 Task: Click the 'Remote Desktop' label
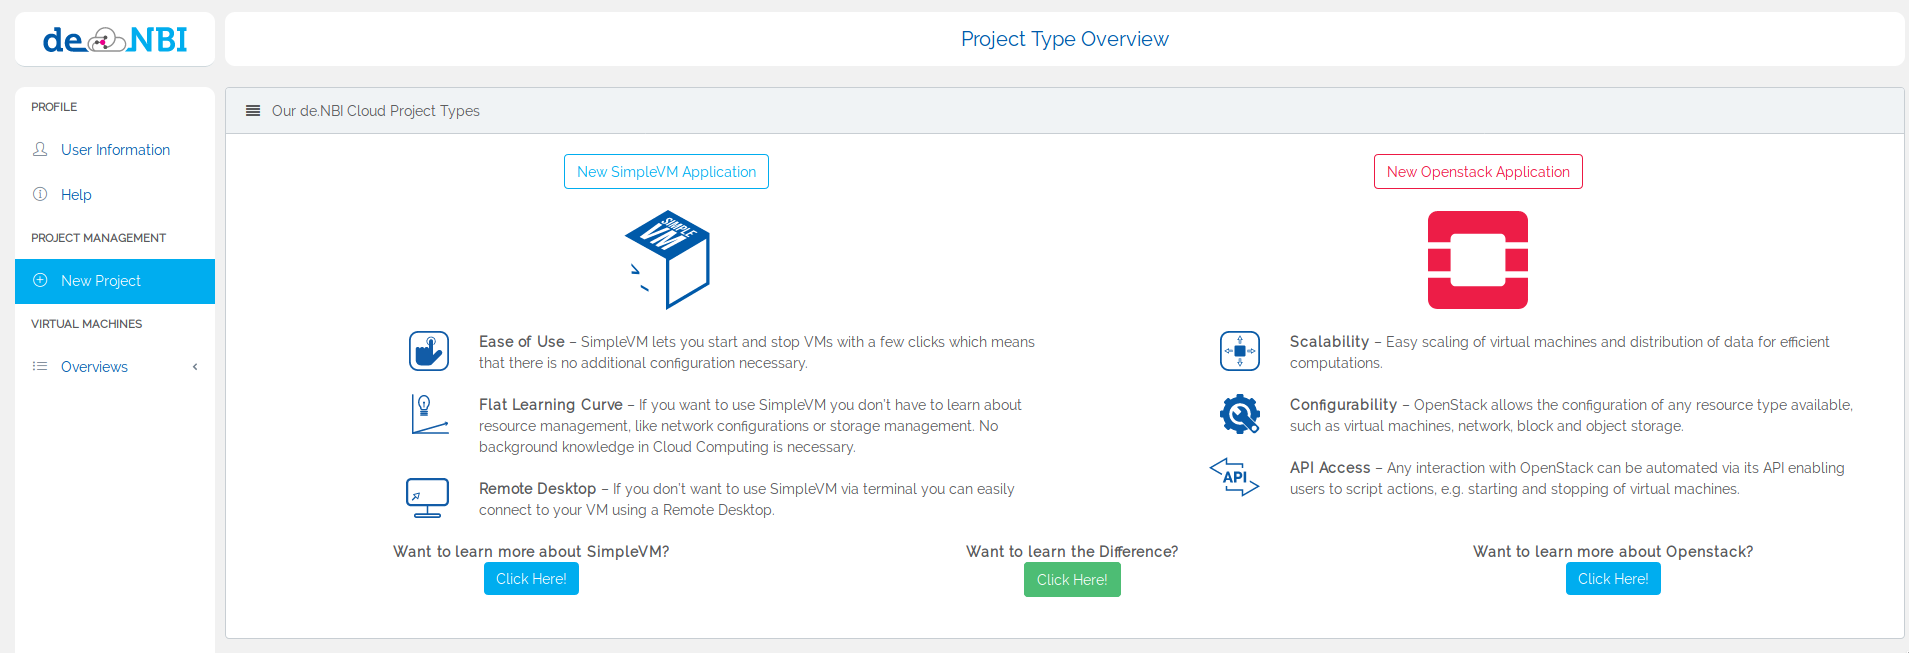(x=537, y=489)
